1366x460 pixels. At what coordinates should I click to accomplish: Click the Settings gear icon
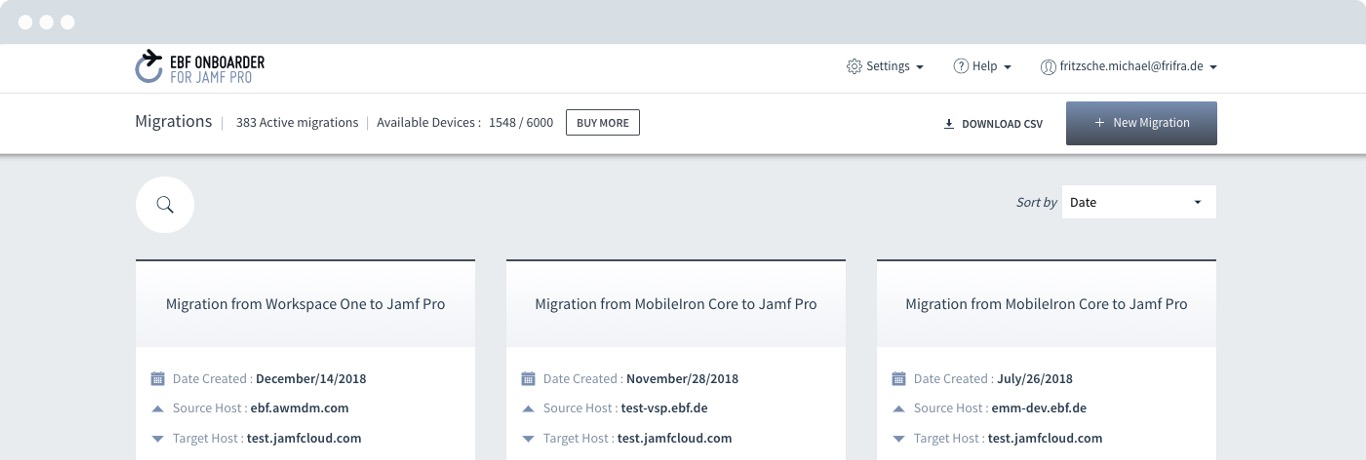pyautogui.click(x=854, y=67)
